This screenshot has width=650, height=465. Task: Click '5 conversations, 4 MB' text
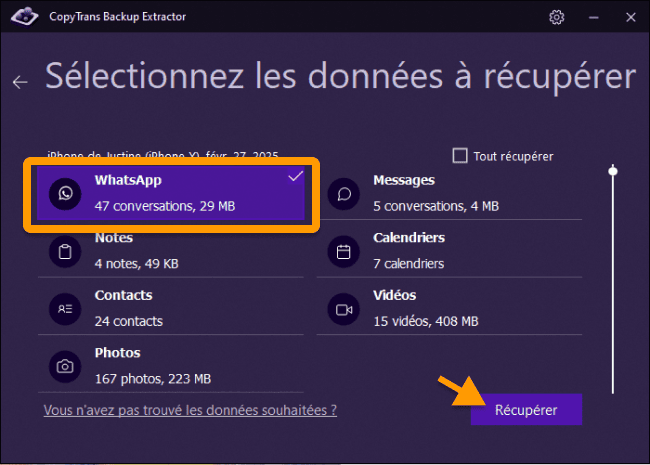pos(436,206)
